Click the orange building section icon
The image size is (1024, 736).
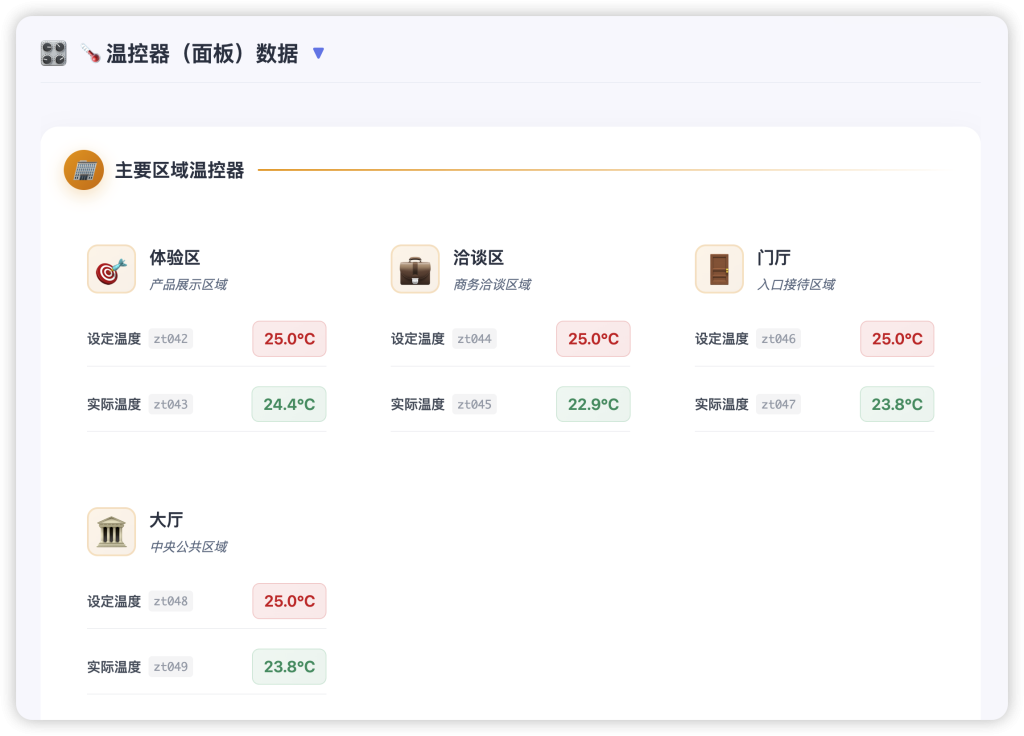click(84, 170)
